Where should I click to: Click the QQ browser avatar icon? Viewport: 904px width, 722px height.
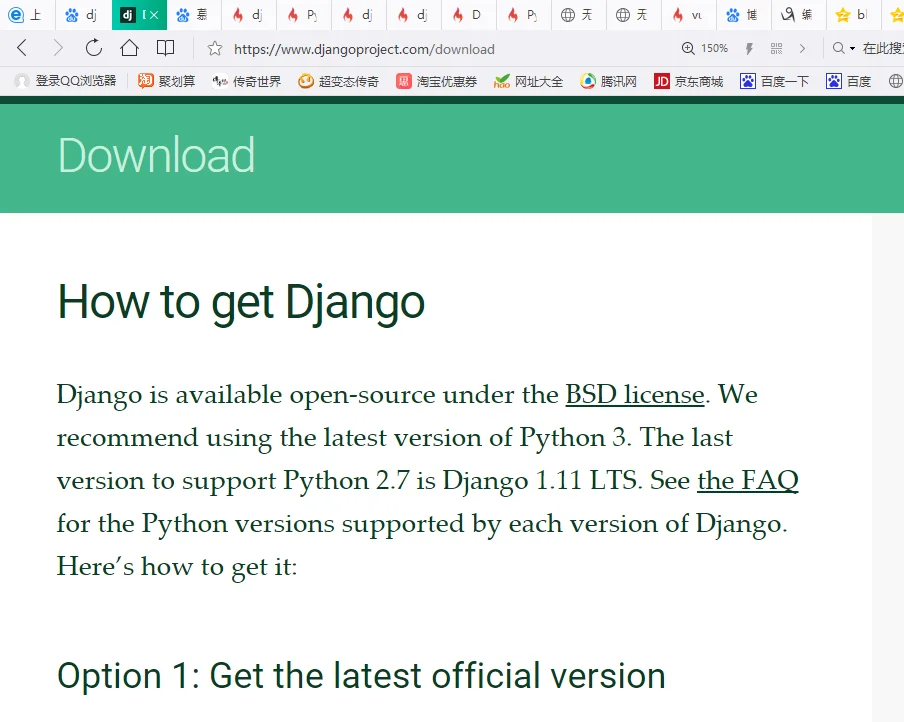point(22,81)
